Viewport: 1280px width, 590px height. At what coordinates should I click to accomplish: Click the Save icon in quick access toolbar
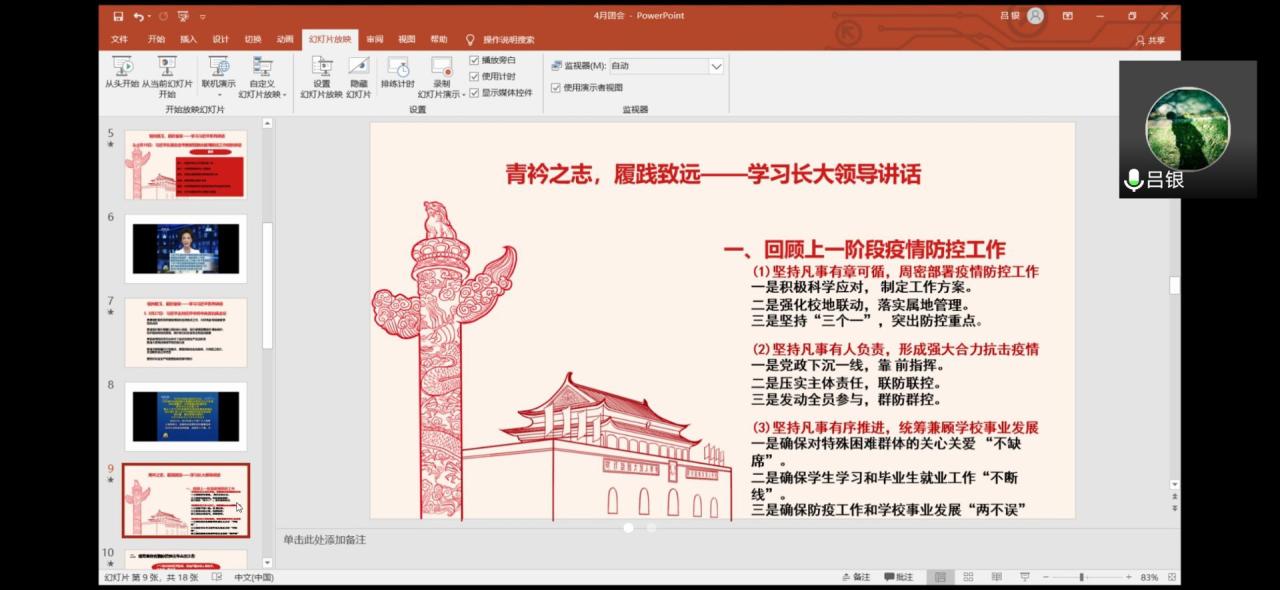(118, 16)
